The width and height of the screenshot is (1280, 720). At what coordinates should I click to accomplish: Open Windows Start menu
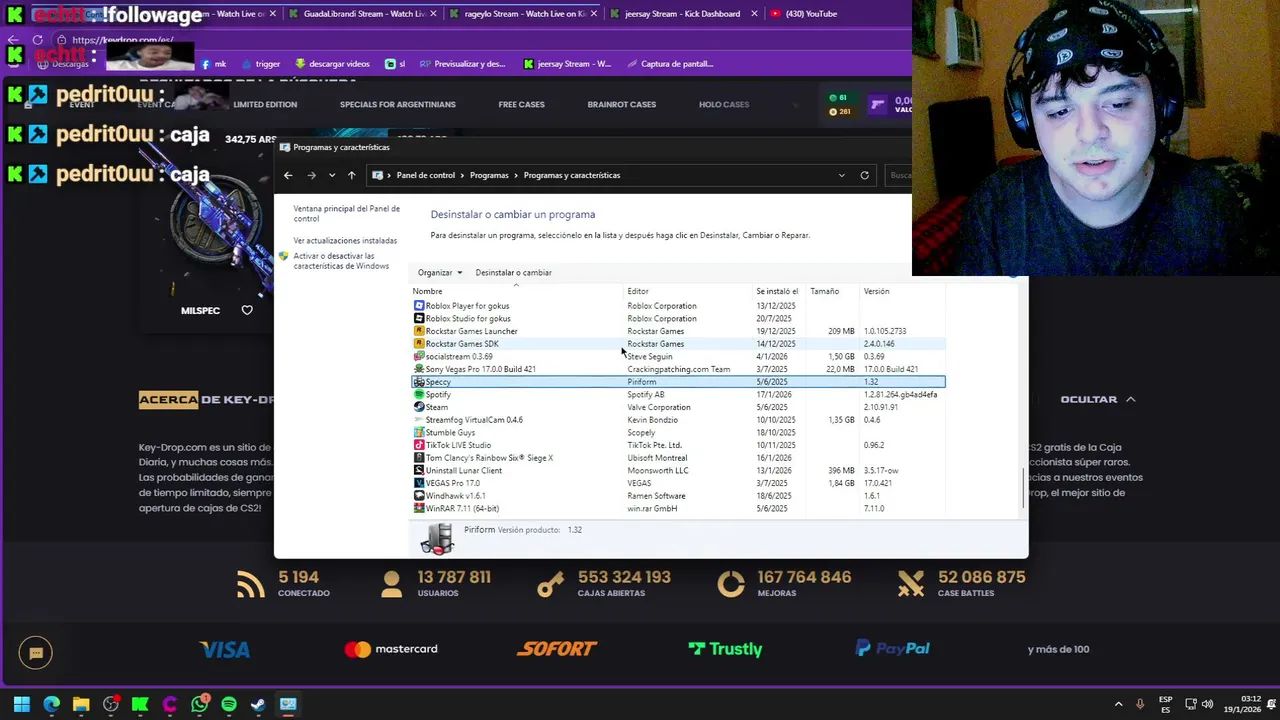21,704
